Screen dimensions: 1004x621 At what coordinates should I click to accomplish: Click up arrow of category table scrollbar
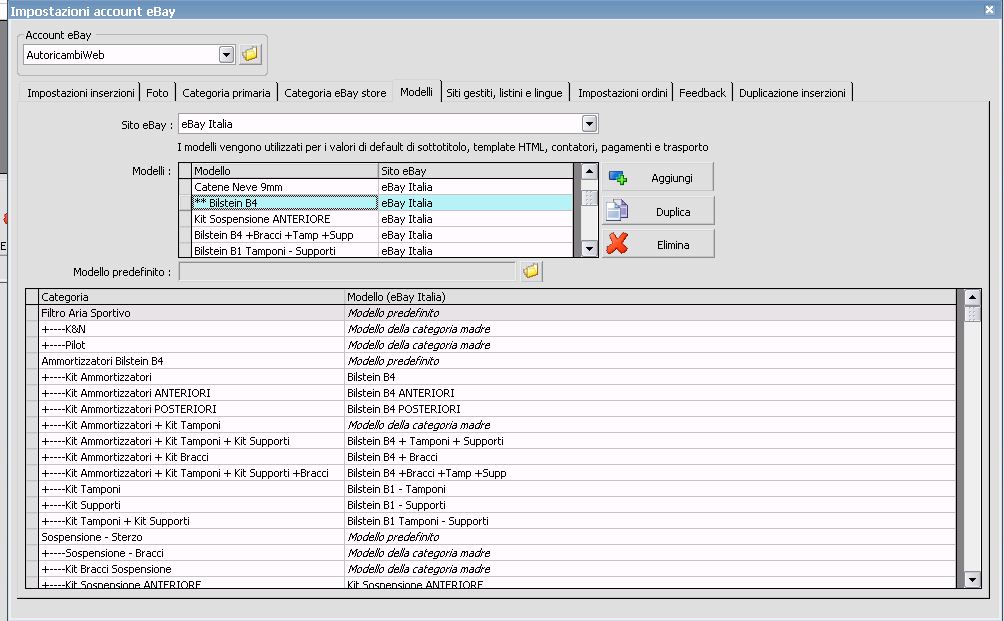coord(972,297)
